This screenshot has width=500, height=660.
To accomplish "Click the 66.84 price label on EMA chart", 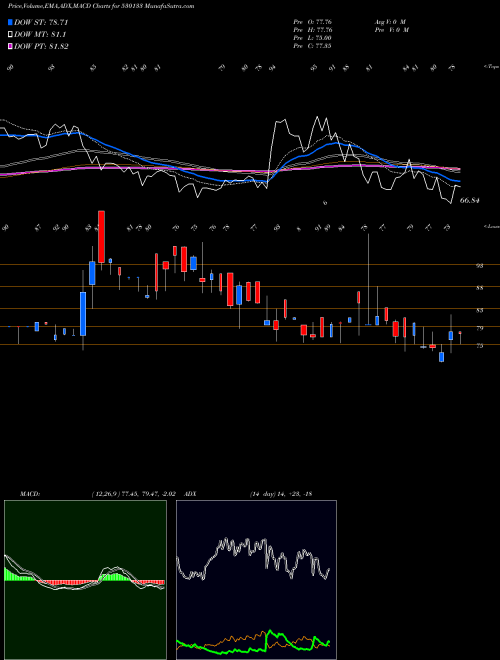I will coord(470,201).
